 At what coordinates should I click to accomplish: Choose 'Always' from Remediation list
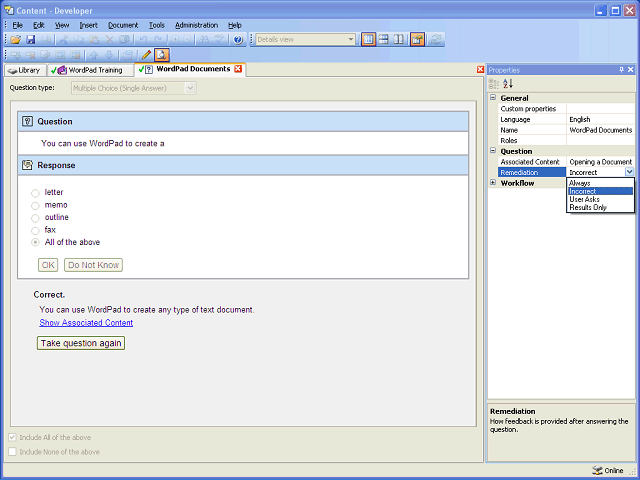click(x=600, y=183)
